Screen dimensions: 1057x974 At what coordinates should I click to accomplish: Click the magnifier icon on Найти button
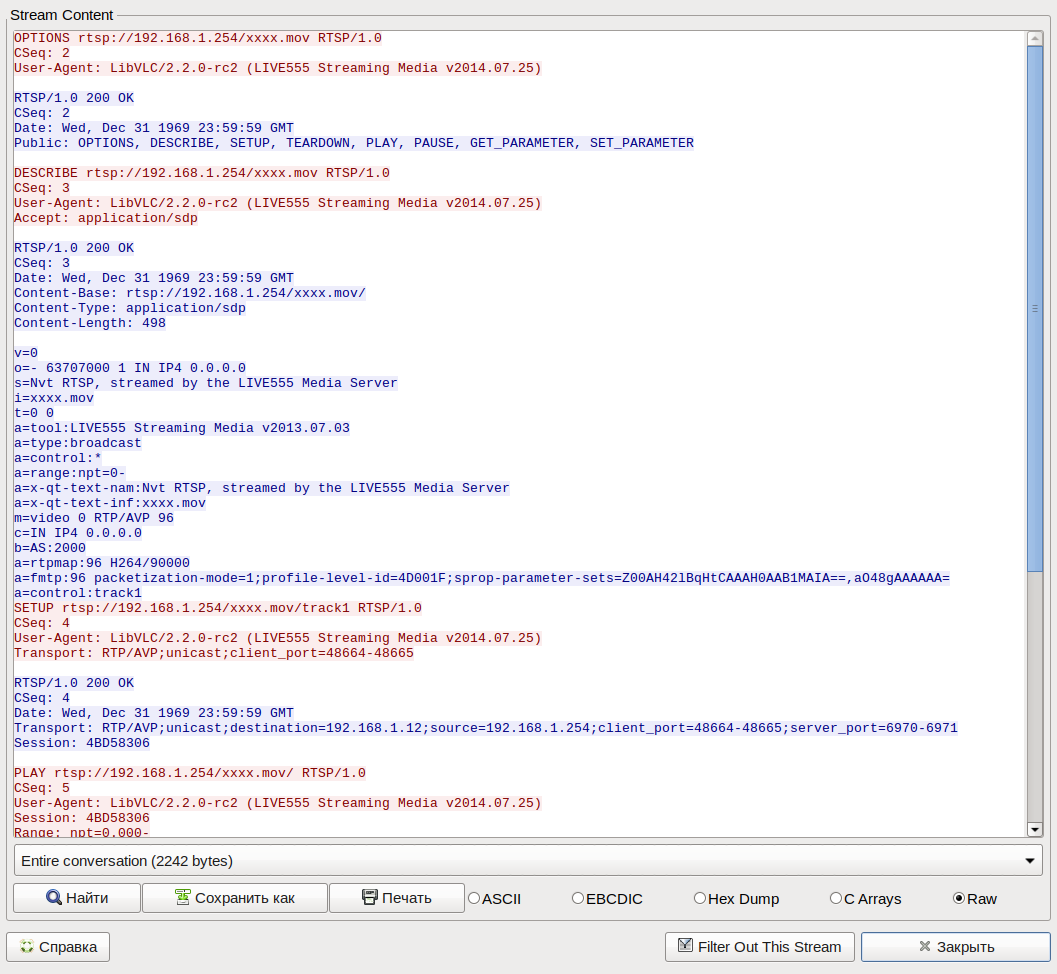coord(54,898)
